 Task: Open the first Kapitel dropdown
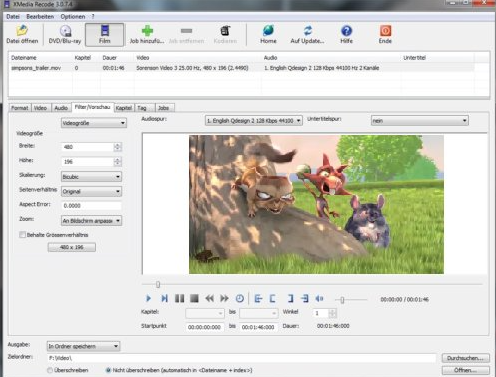[x=204, y=313]
